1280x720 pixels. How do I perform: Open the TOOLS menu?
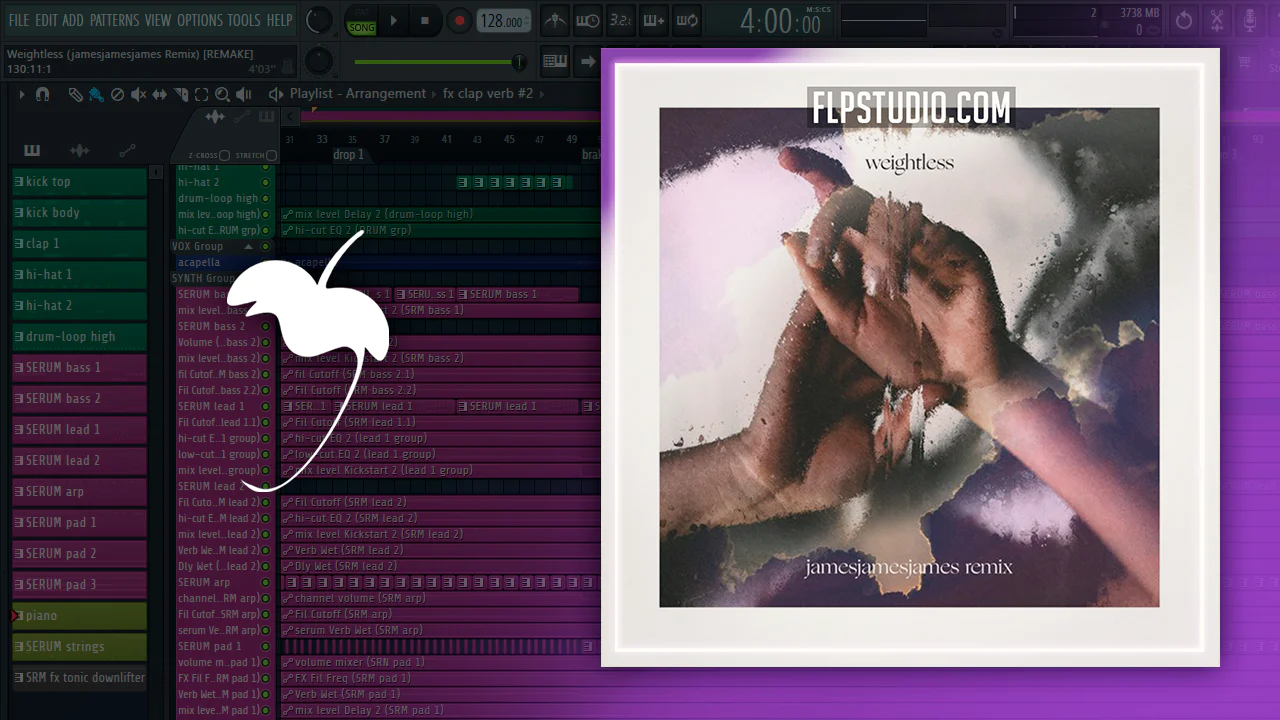(244, 20)
